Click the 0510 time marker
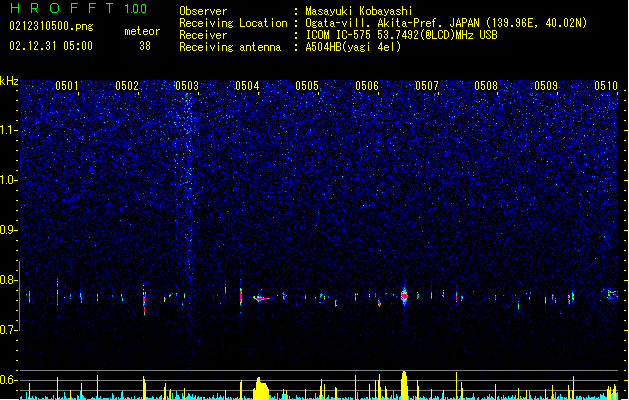The image size is (629, 400). pos(606,86)
